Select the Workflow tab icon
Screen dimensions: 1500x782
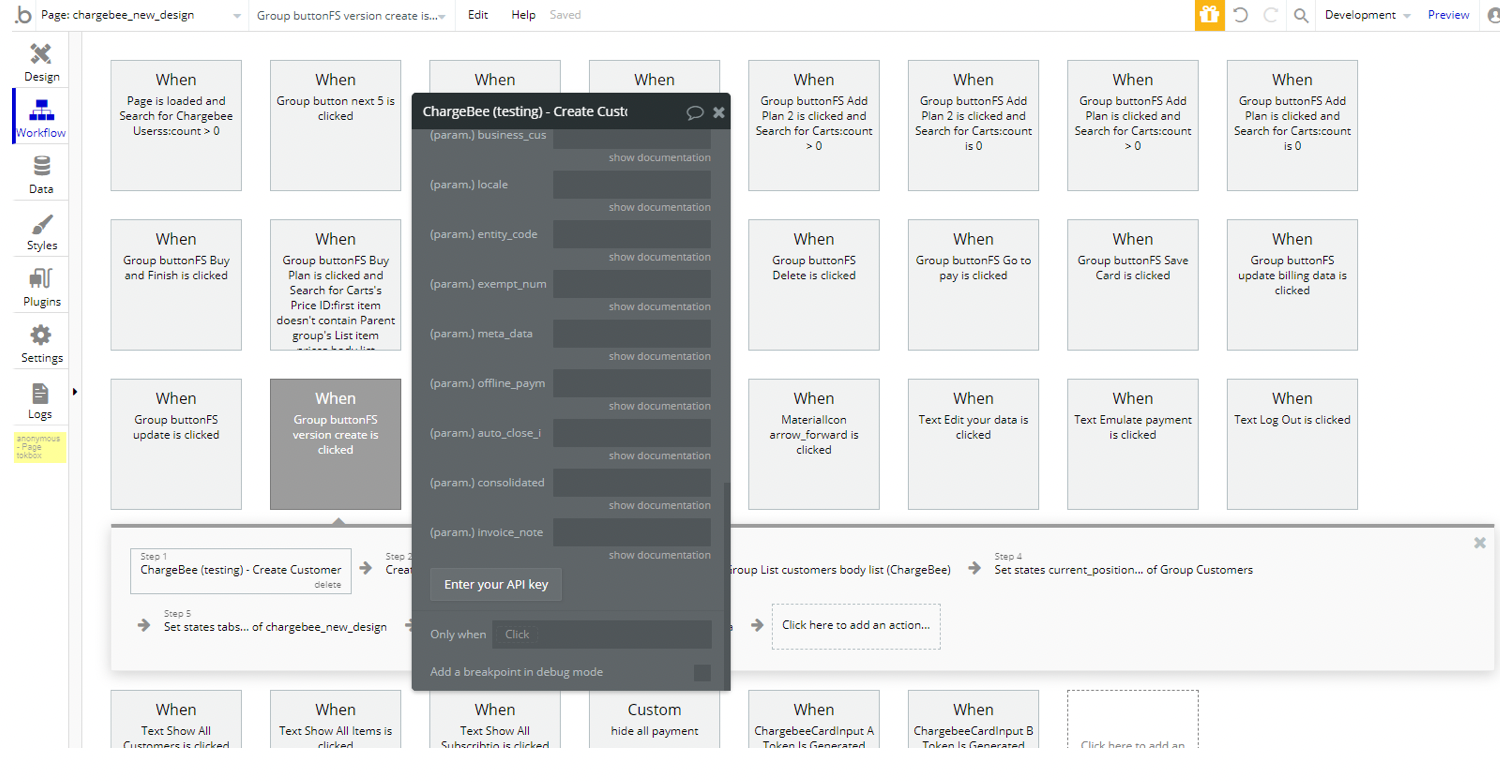tap(41, 109)
